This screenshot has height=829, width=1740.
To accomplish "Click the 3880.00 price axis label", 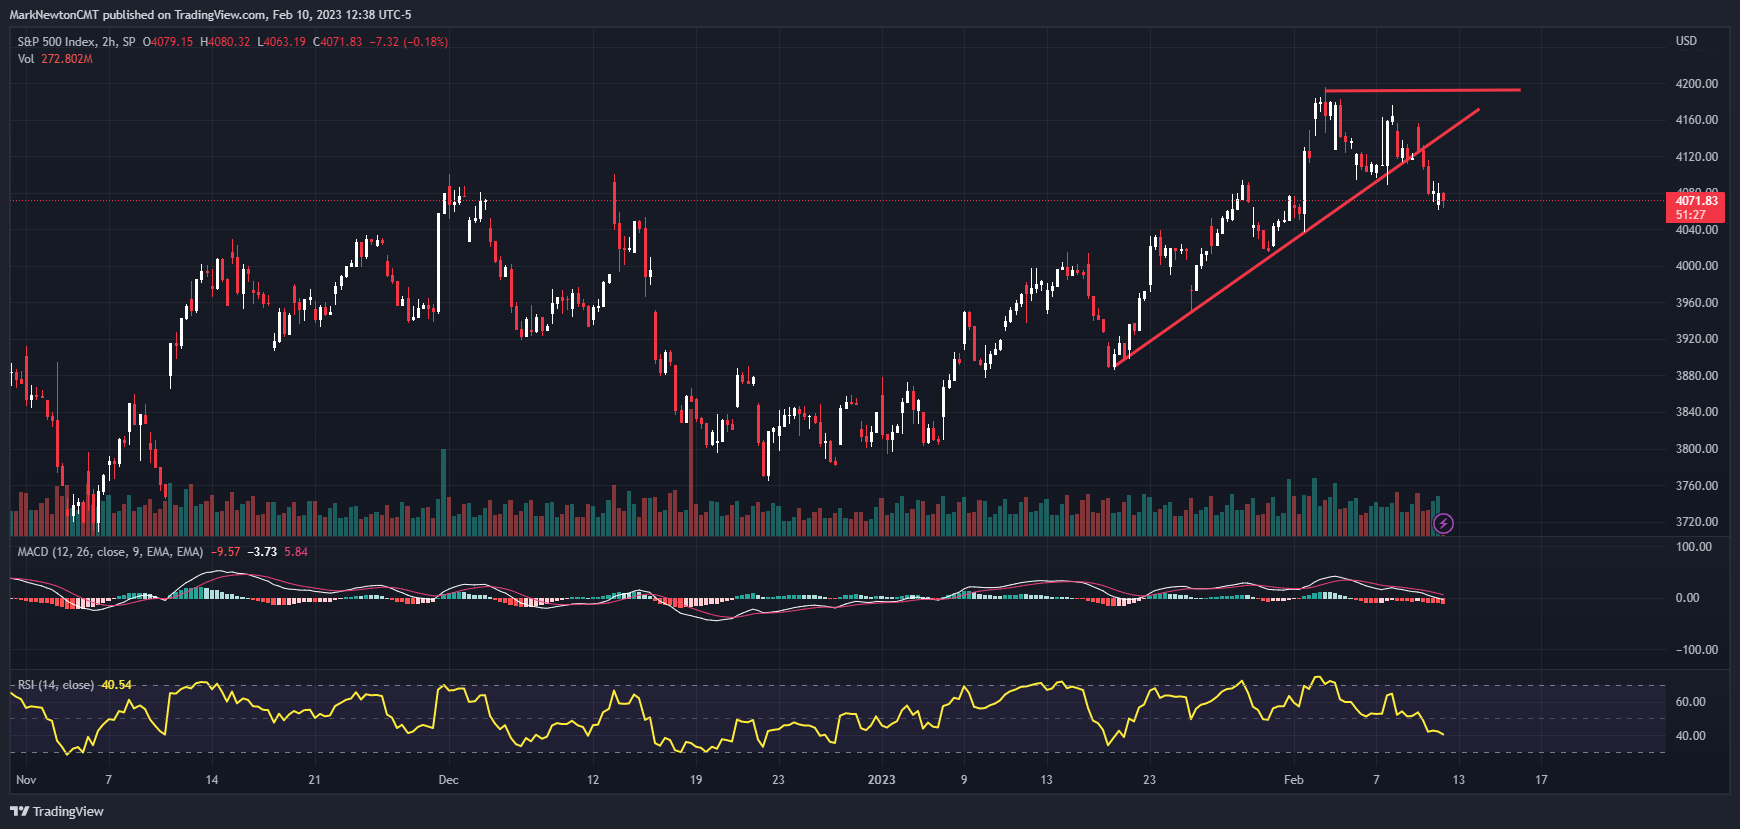I will tap(1697, 376).
